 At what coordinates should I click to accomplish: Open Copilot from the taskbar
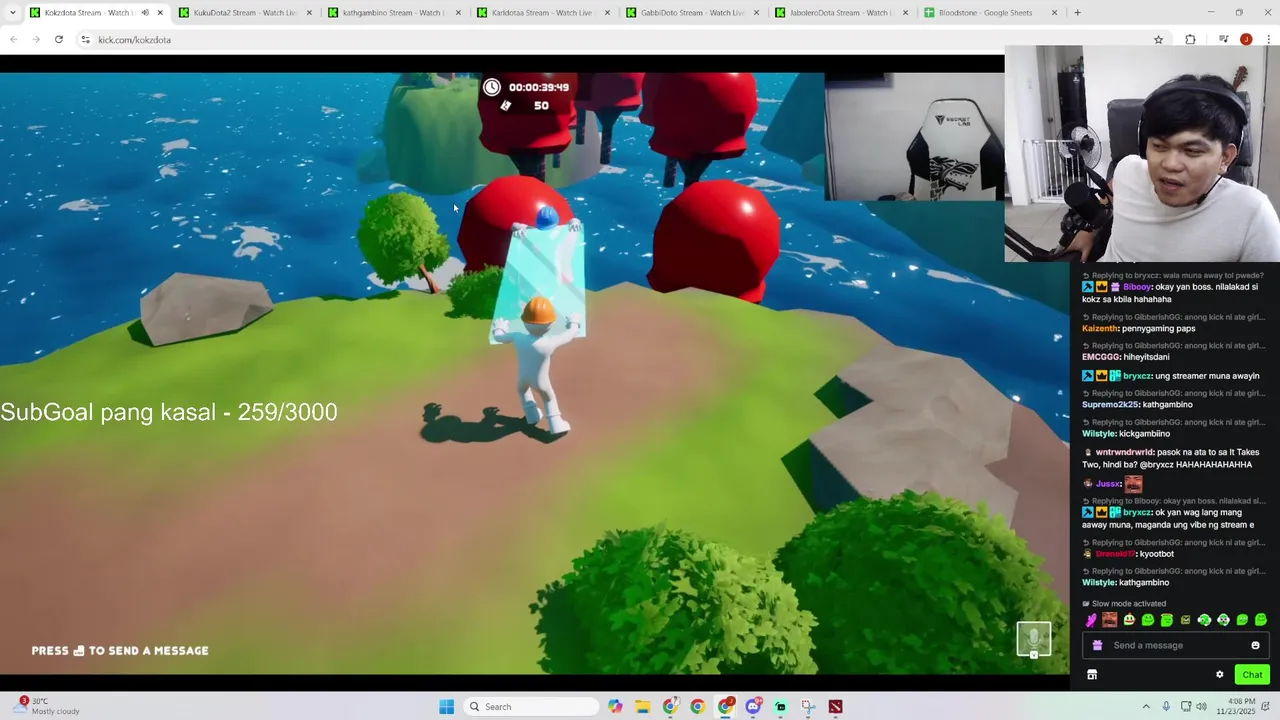click(x=615, y=707)
